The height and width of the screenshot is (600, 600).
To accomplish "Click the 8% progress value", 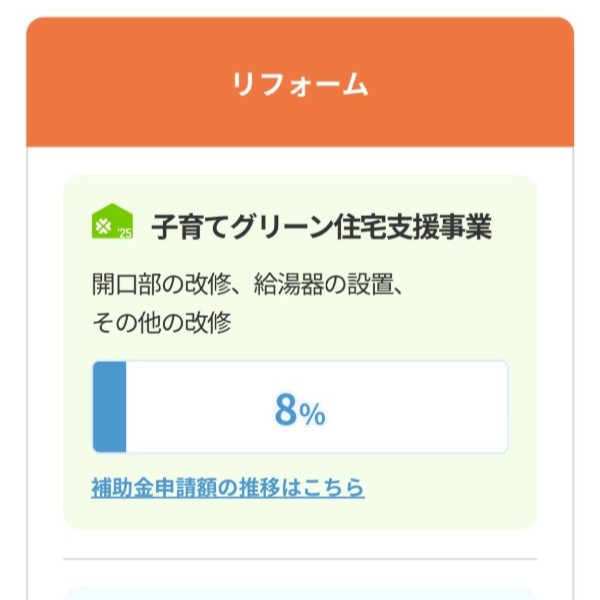I will pos(300,409).
